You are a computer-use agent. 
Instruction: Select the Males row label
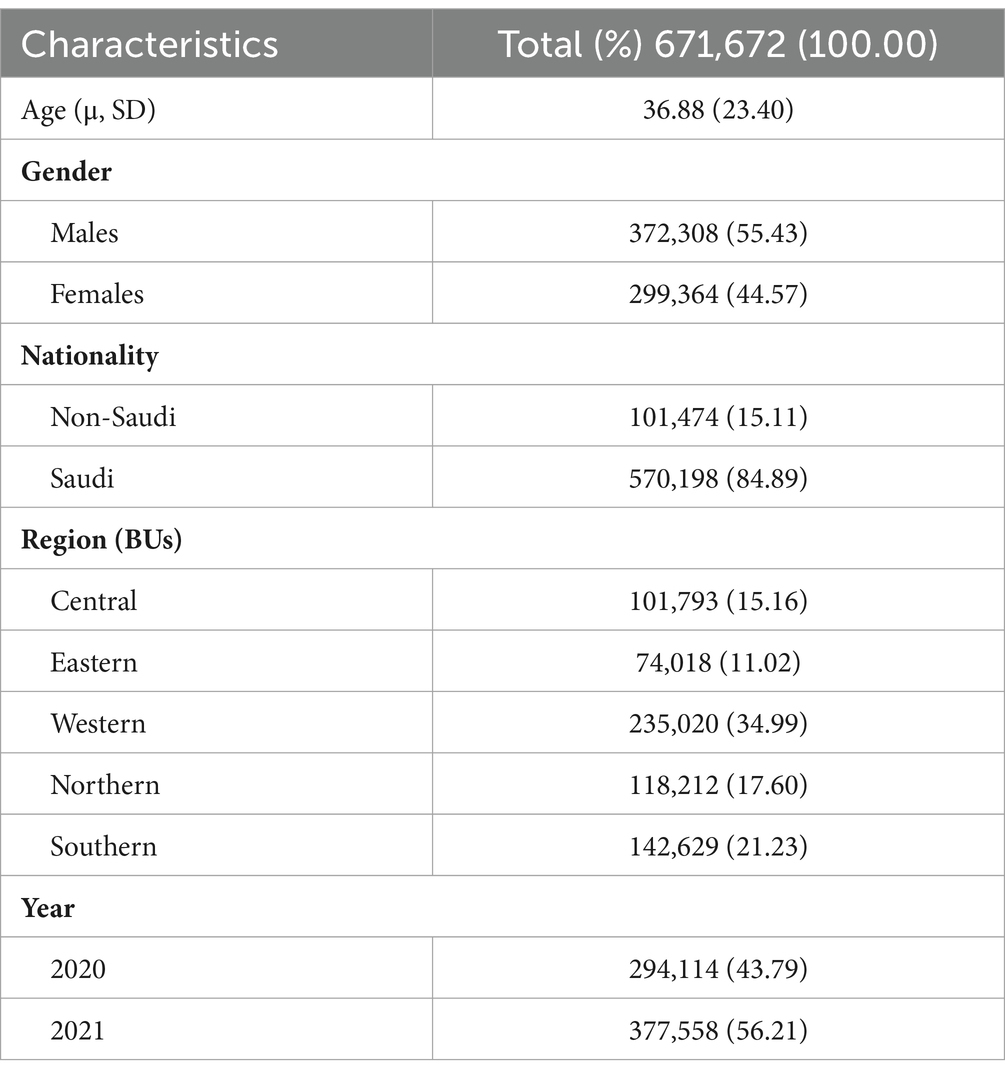pyautogui.click(x=84, y=232)
